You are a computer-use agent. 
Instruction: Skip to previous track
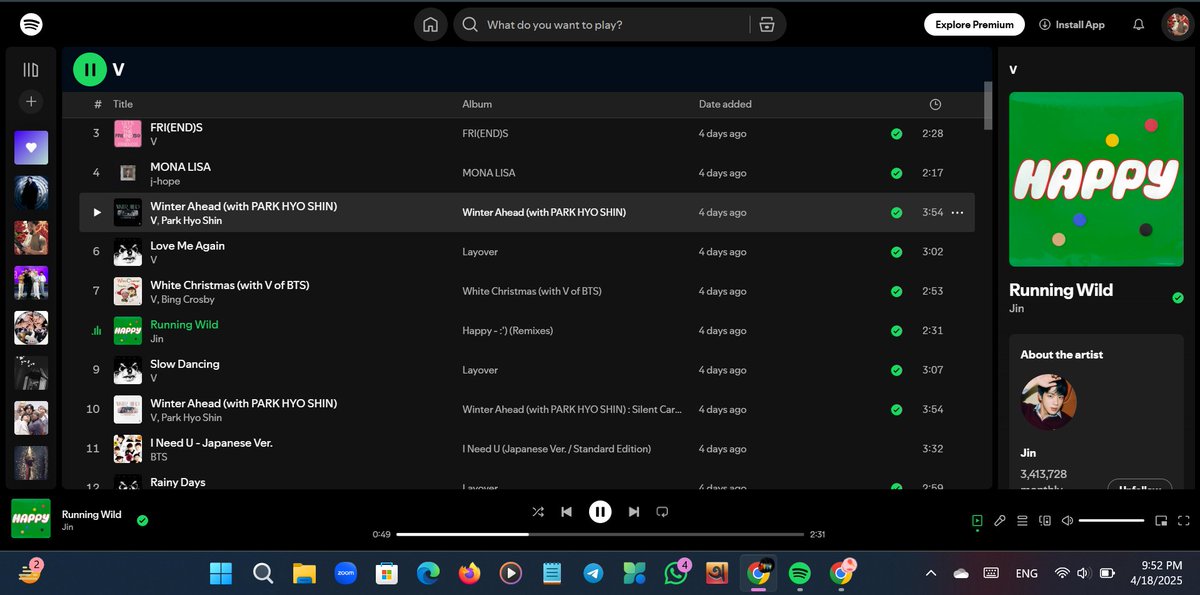[566, 512]
